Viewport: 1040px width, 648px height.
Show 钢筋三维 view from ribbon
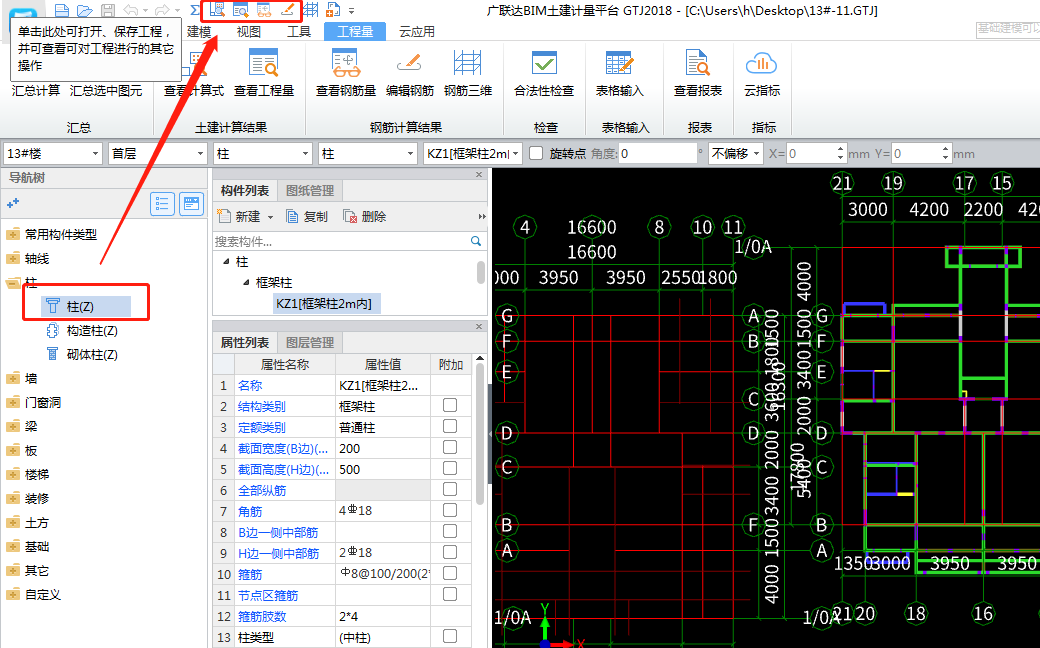pyautogui.click(x=468, y=73)
